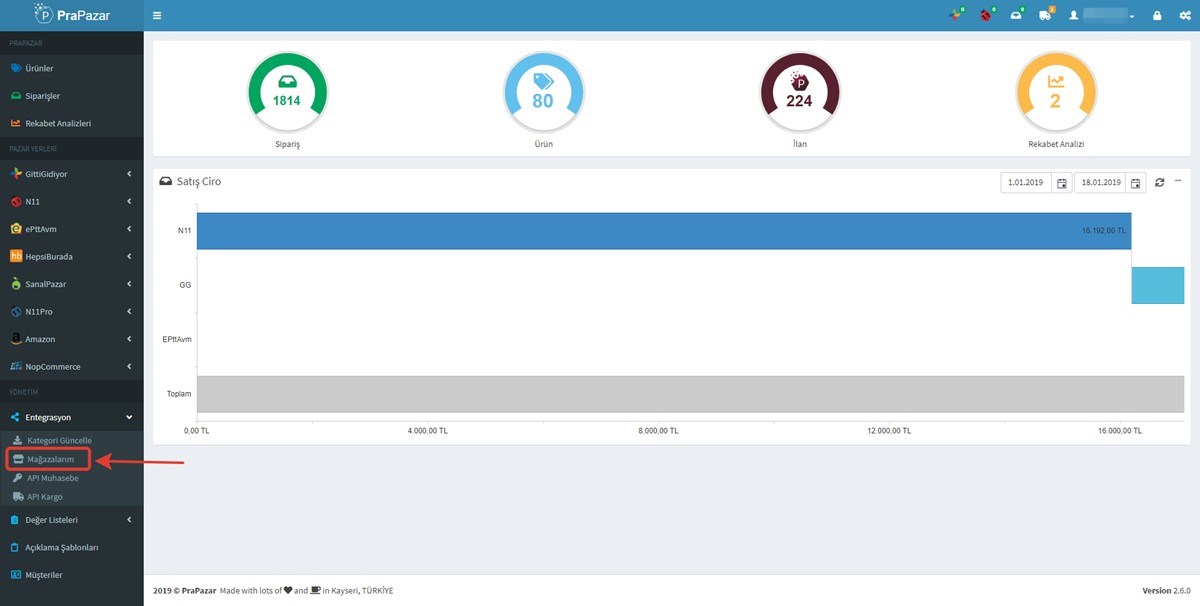Click the light blue GG bar
The image size is (1200, 606).
coord(1157,285)
